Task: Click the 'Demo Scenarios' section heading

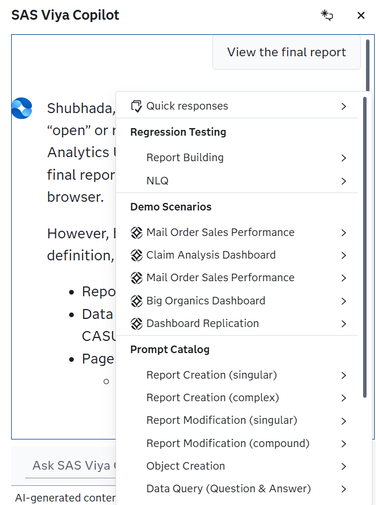Action: pos(171,207)
